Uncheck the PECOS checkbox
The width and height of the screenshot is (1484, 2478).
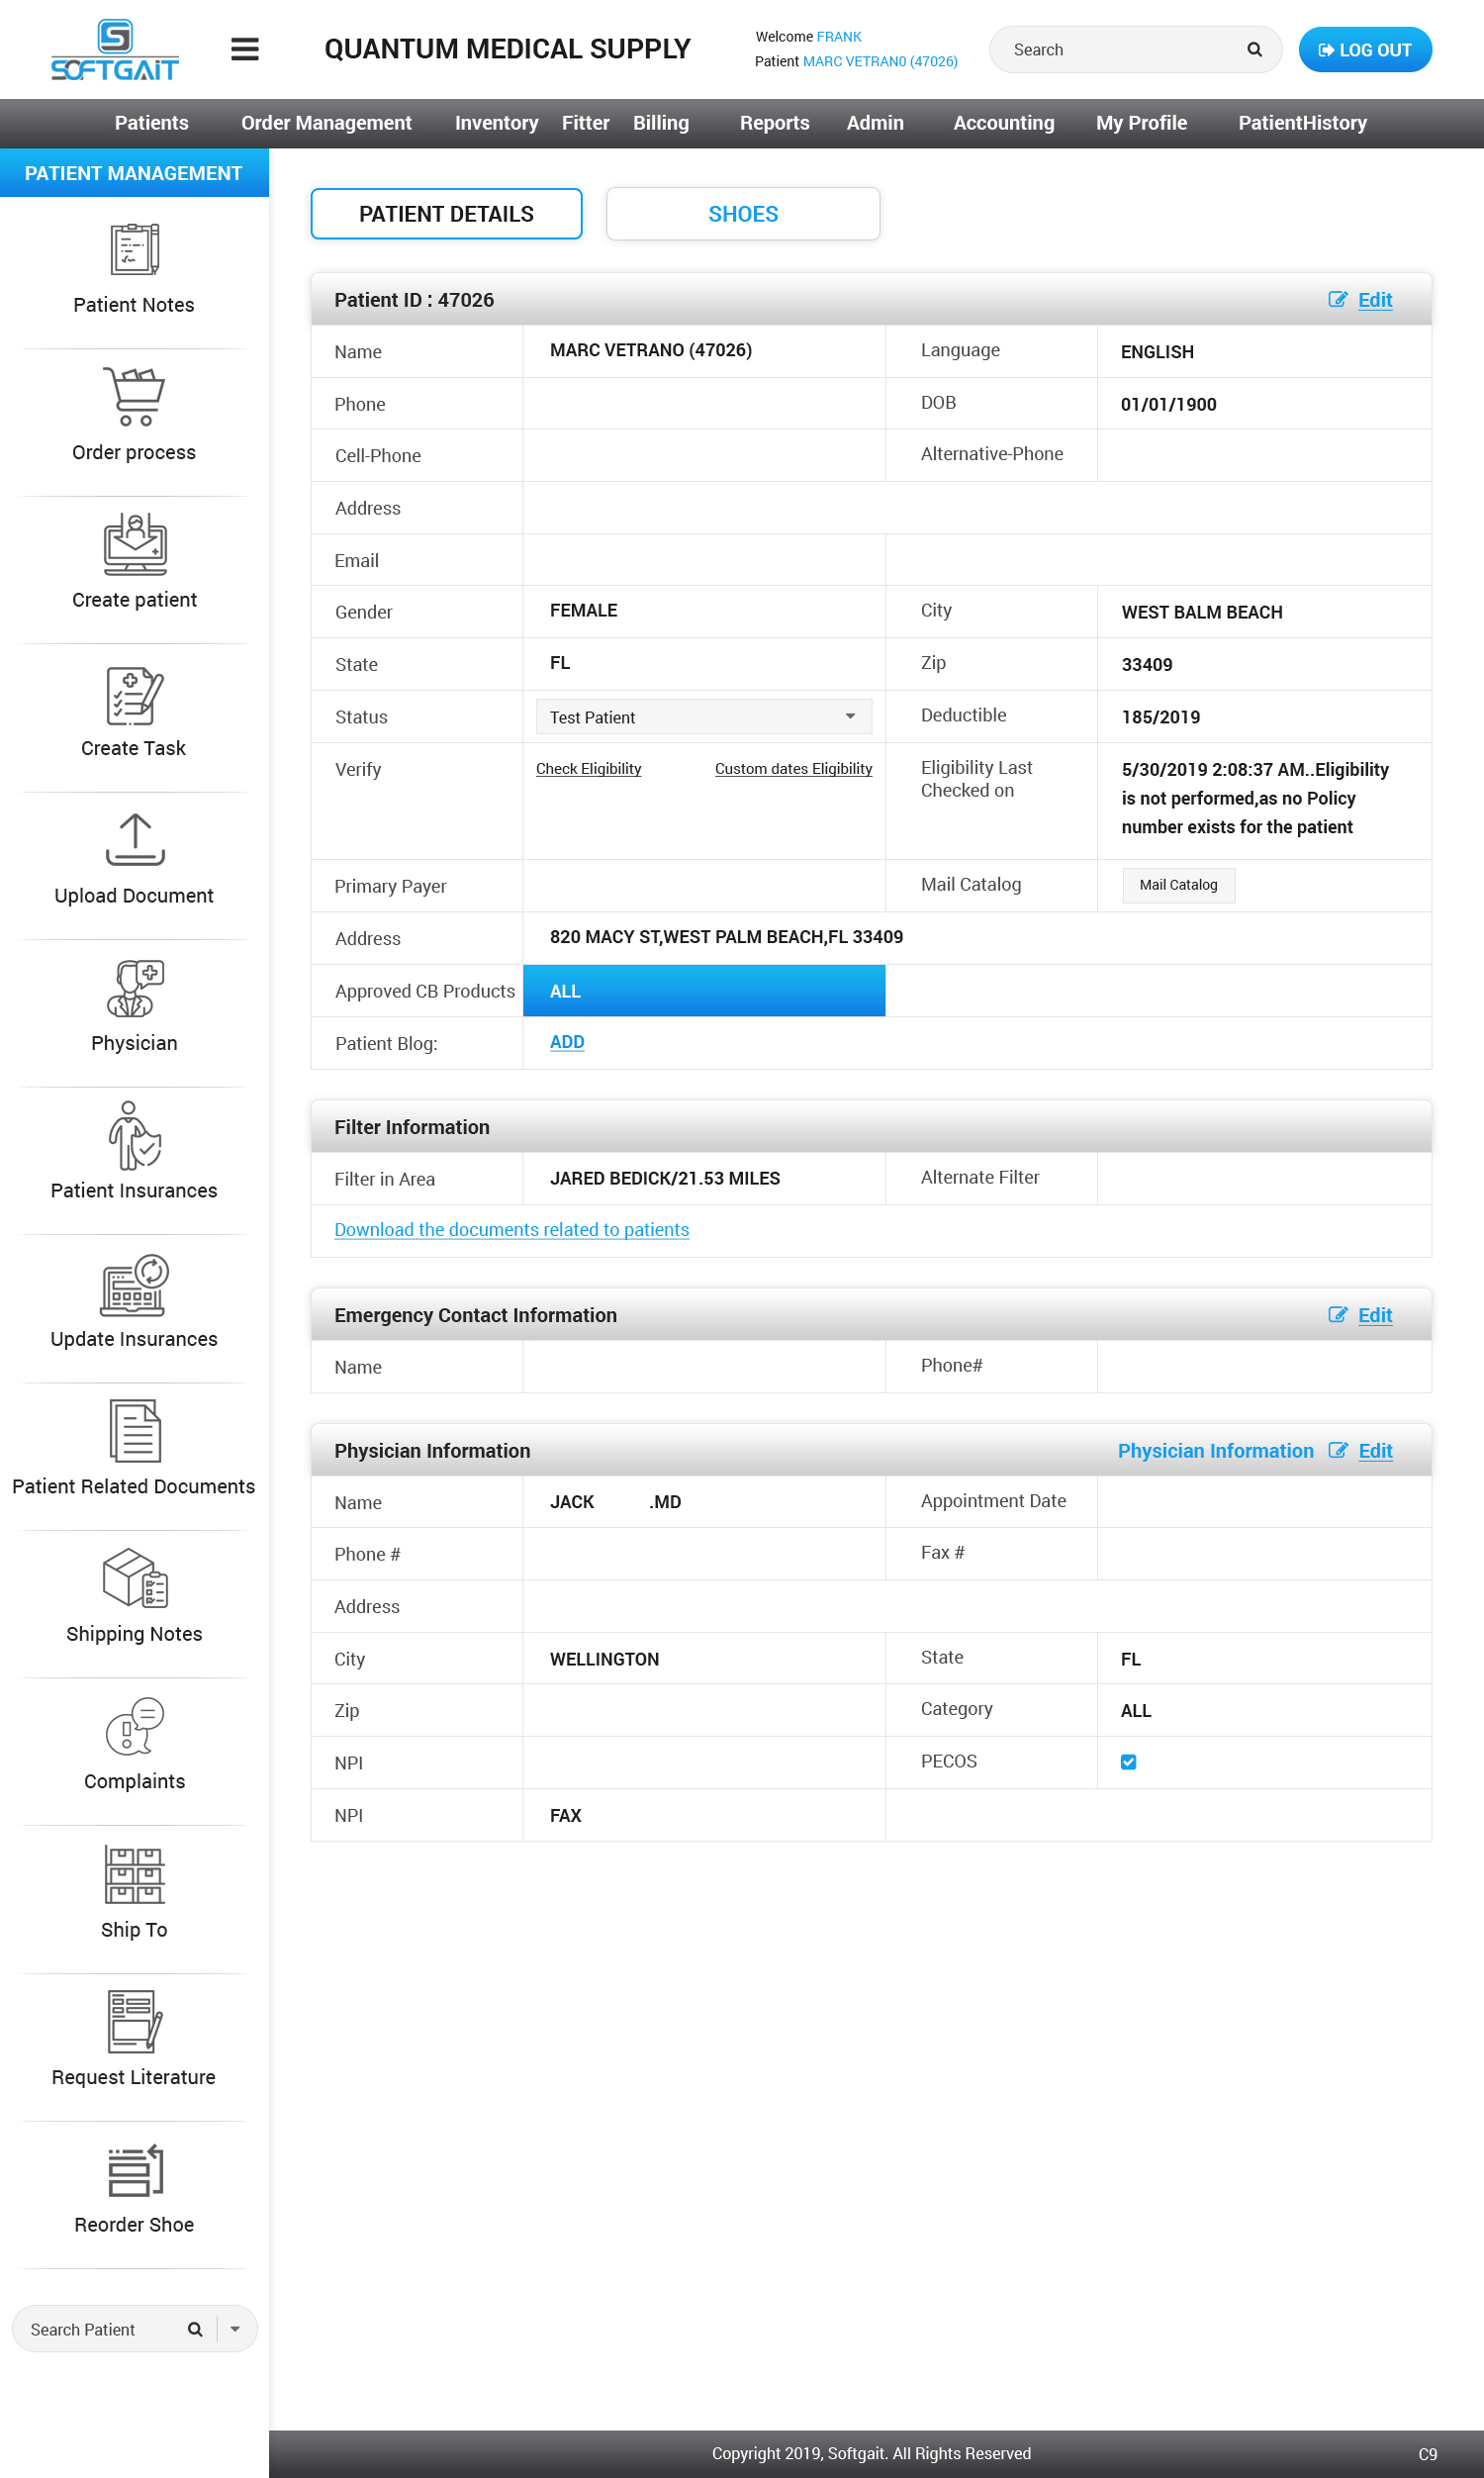coord(1128,1762)
